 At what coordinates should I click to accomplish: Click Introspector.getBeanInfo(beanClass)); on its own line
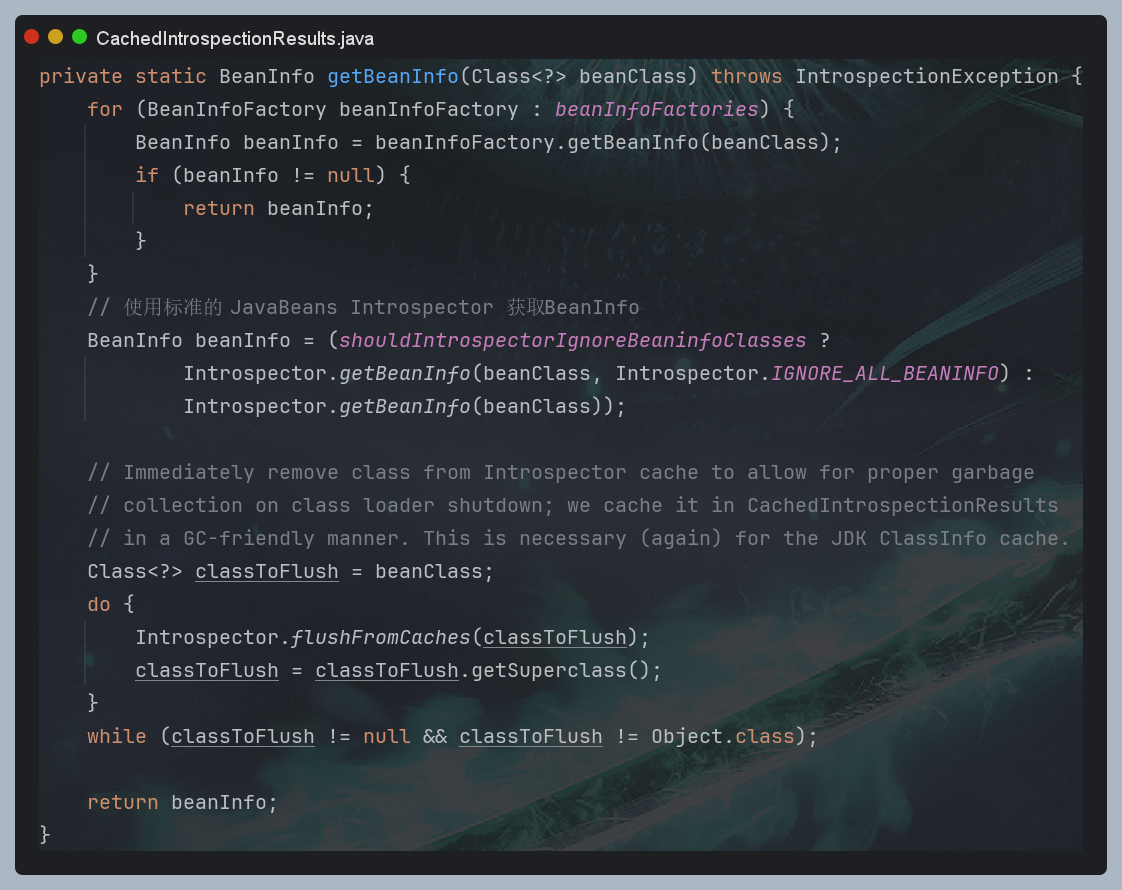(x=404, y=406)
